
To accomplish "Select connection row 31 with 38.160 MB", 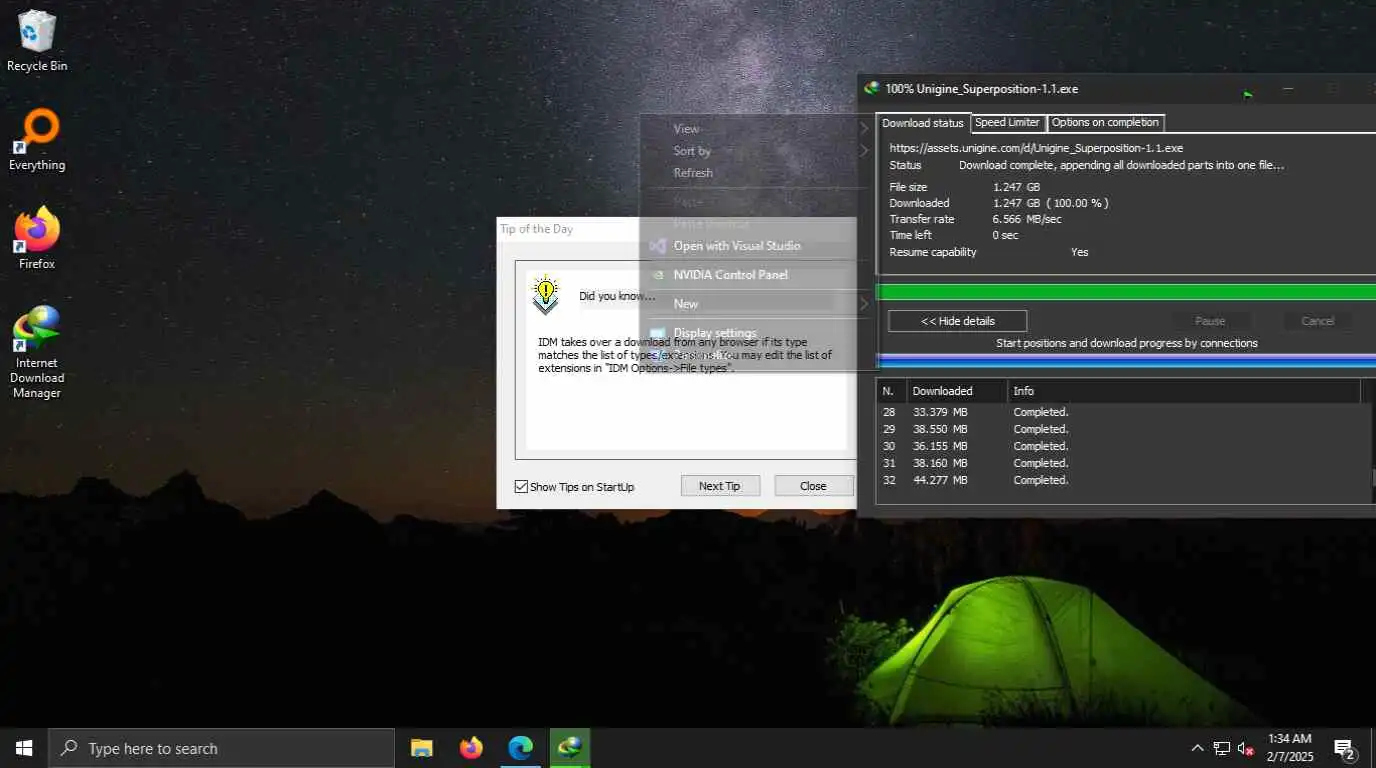I will [x=1119, y=463].
